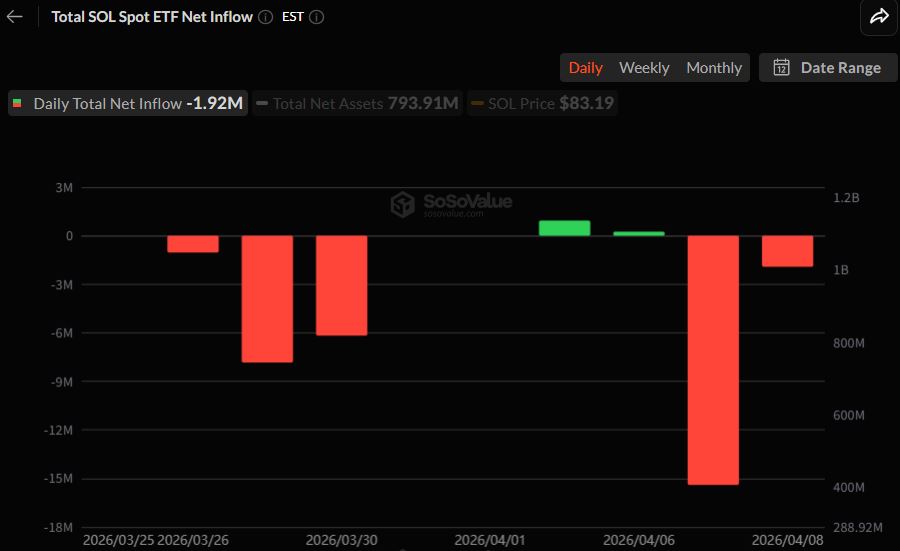Image resolution: width=900 pixels, height=551 pixels.
Task: Click the back arrow icon
Action: 15,17
